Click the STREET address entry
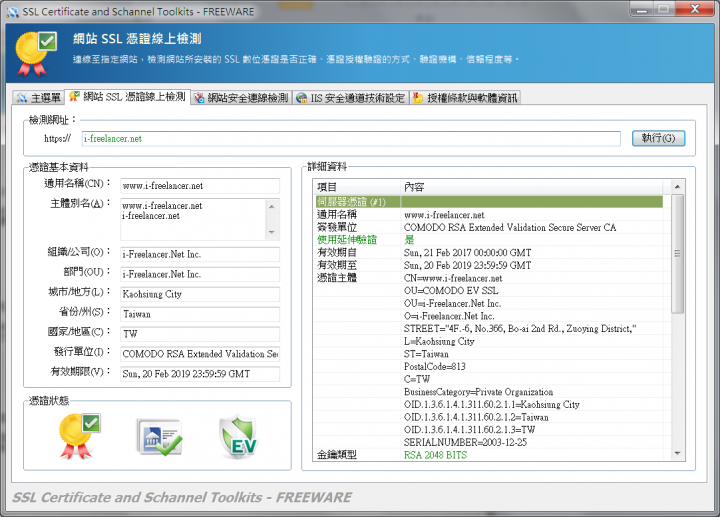 click(520, 329)
